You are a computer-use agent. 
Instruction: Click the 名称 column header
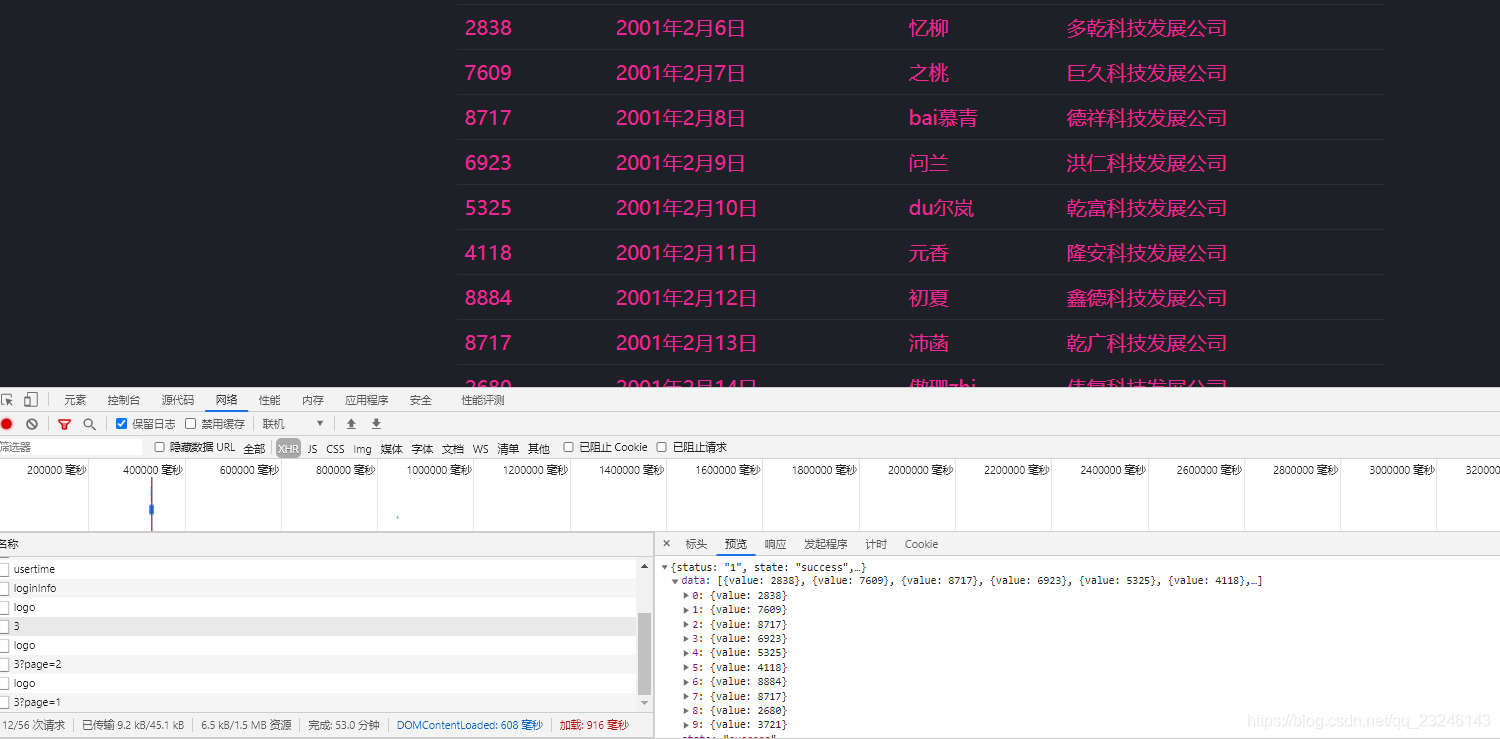(x=325, y=544)
